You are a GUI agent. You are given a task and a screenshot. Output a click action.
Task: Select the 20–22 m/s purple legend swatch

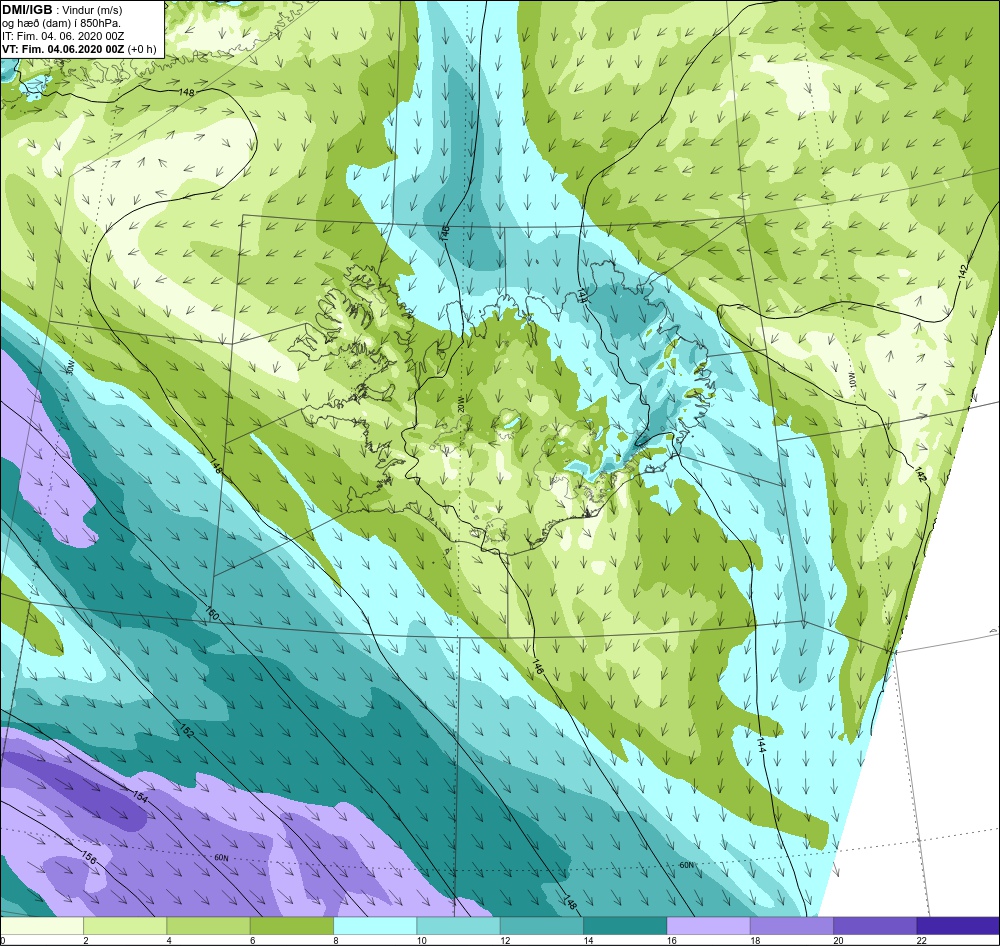874,925
